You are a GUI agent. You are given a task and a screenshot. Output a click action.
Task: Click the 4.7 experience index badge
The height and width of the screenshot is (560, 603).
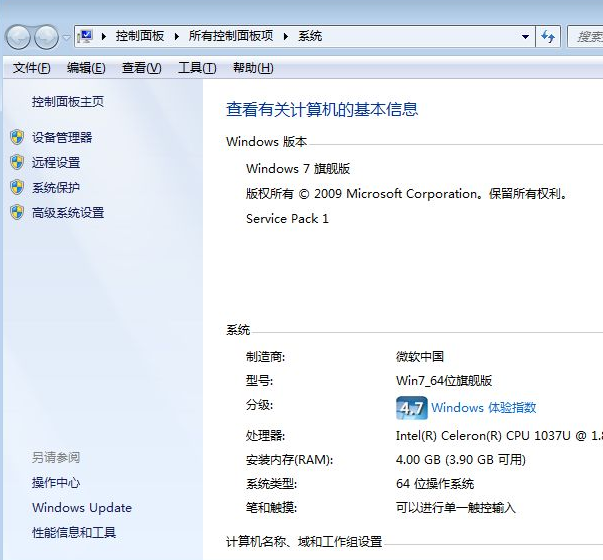411,408
